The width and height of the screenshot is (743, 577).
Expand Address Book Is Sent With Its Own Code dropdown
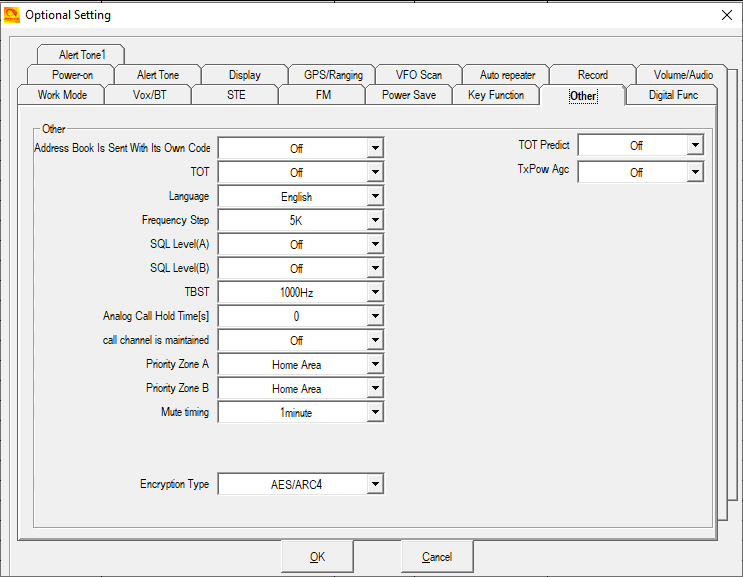[x=375, y=148]
